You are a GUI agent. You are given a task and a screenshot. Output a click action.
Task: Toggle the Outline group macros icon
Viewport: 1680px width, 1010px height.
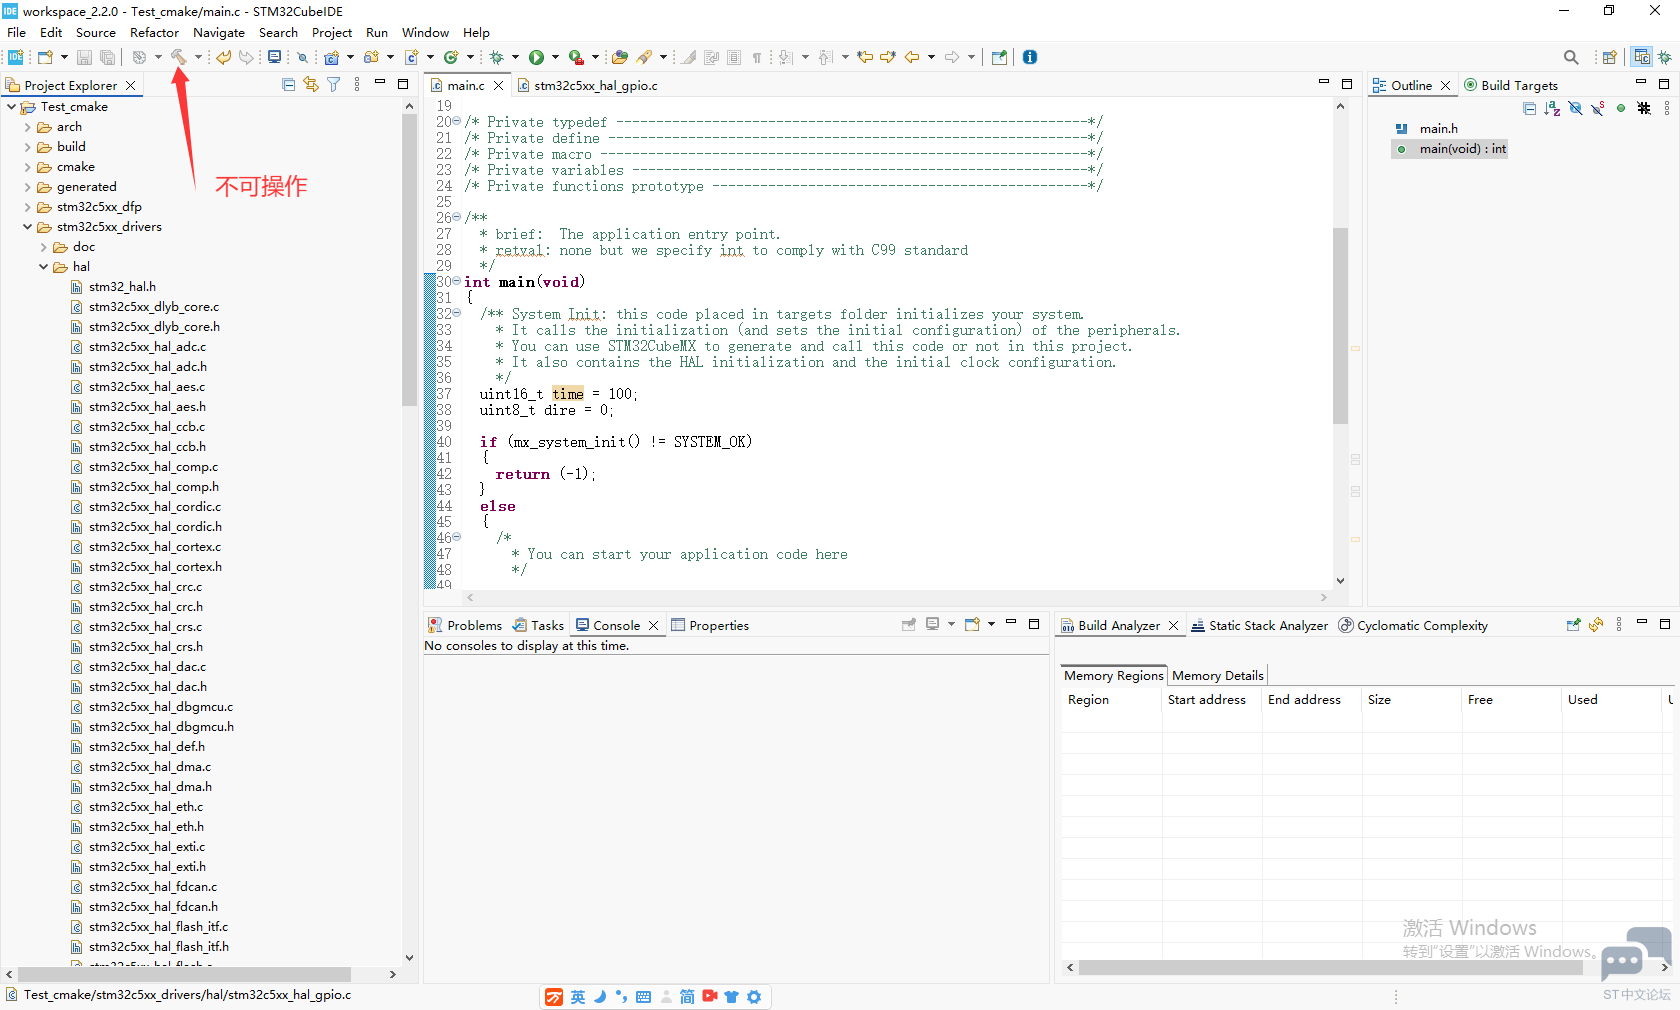[x=1644, y=108]
